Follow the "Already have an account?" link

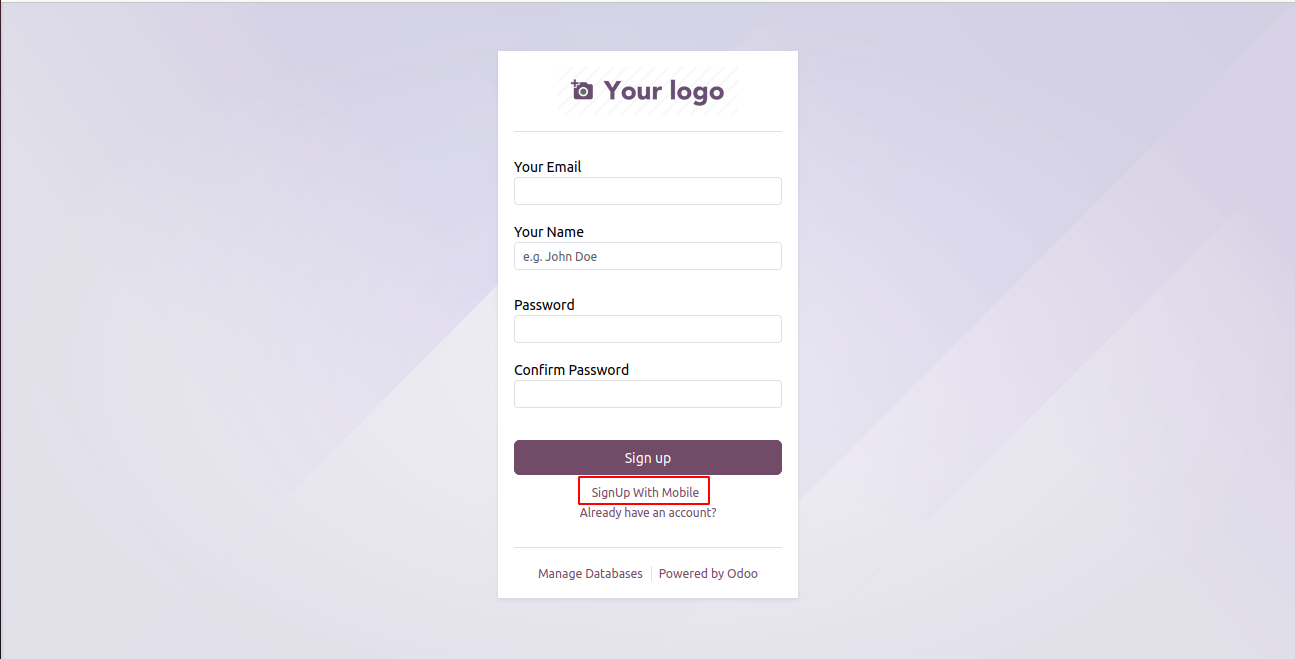click(x=648, y=513)
